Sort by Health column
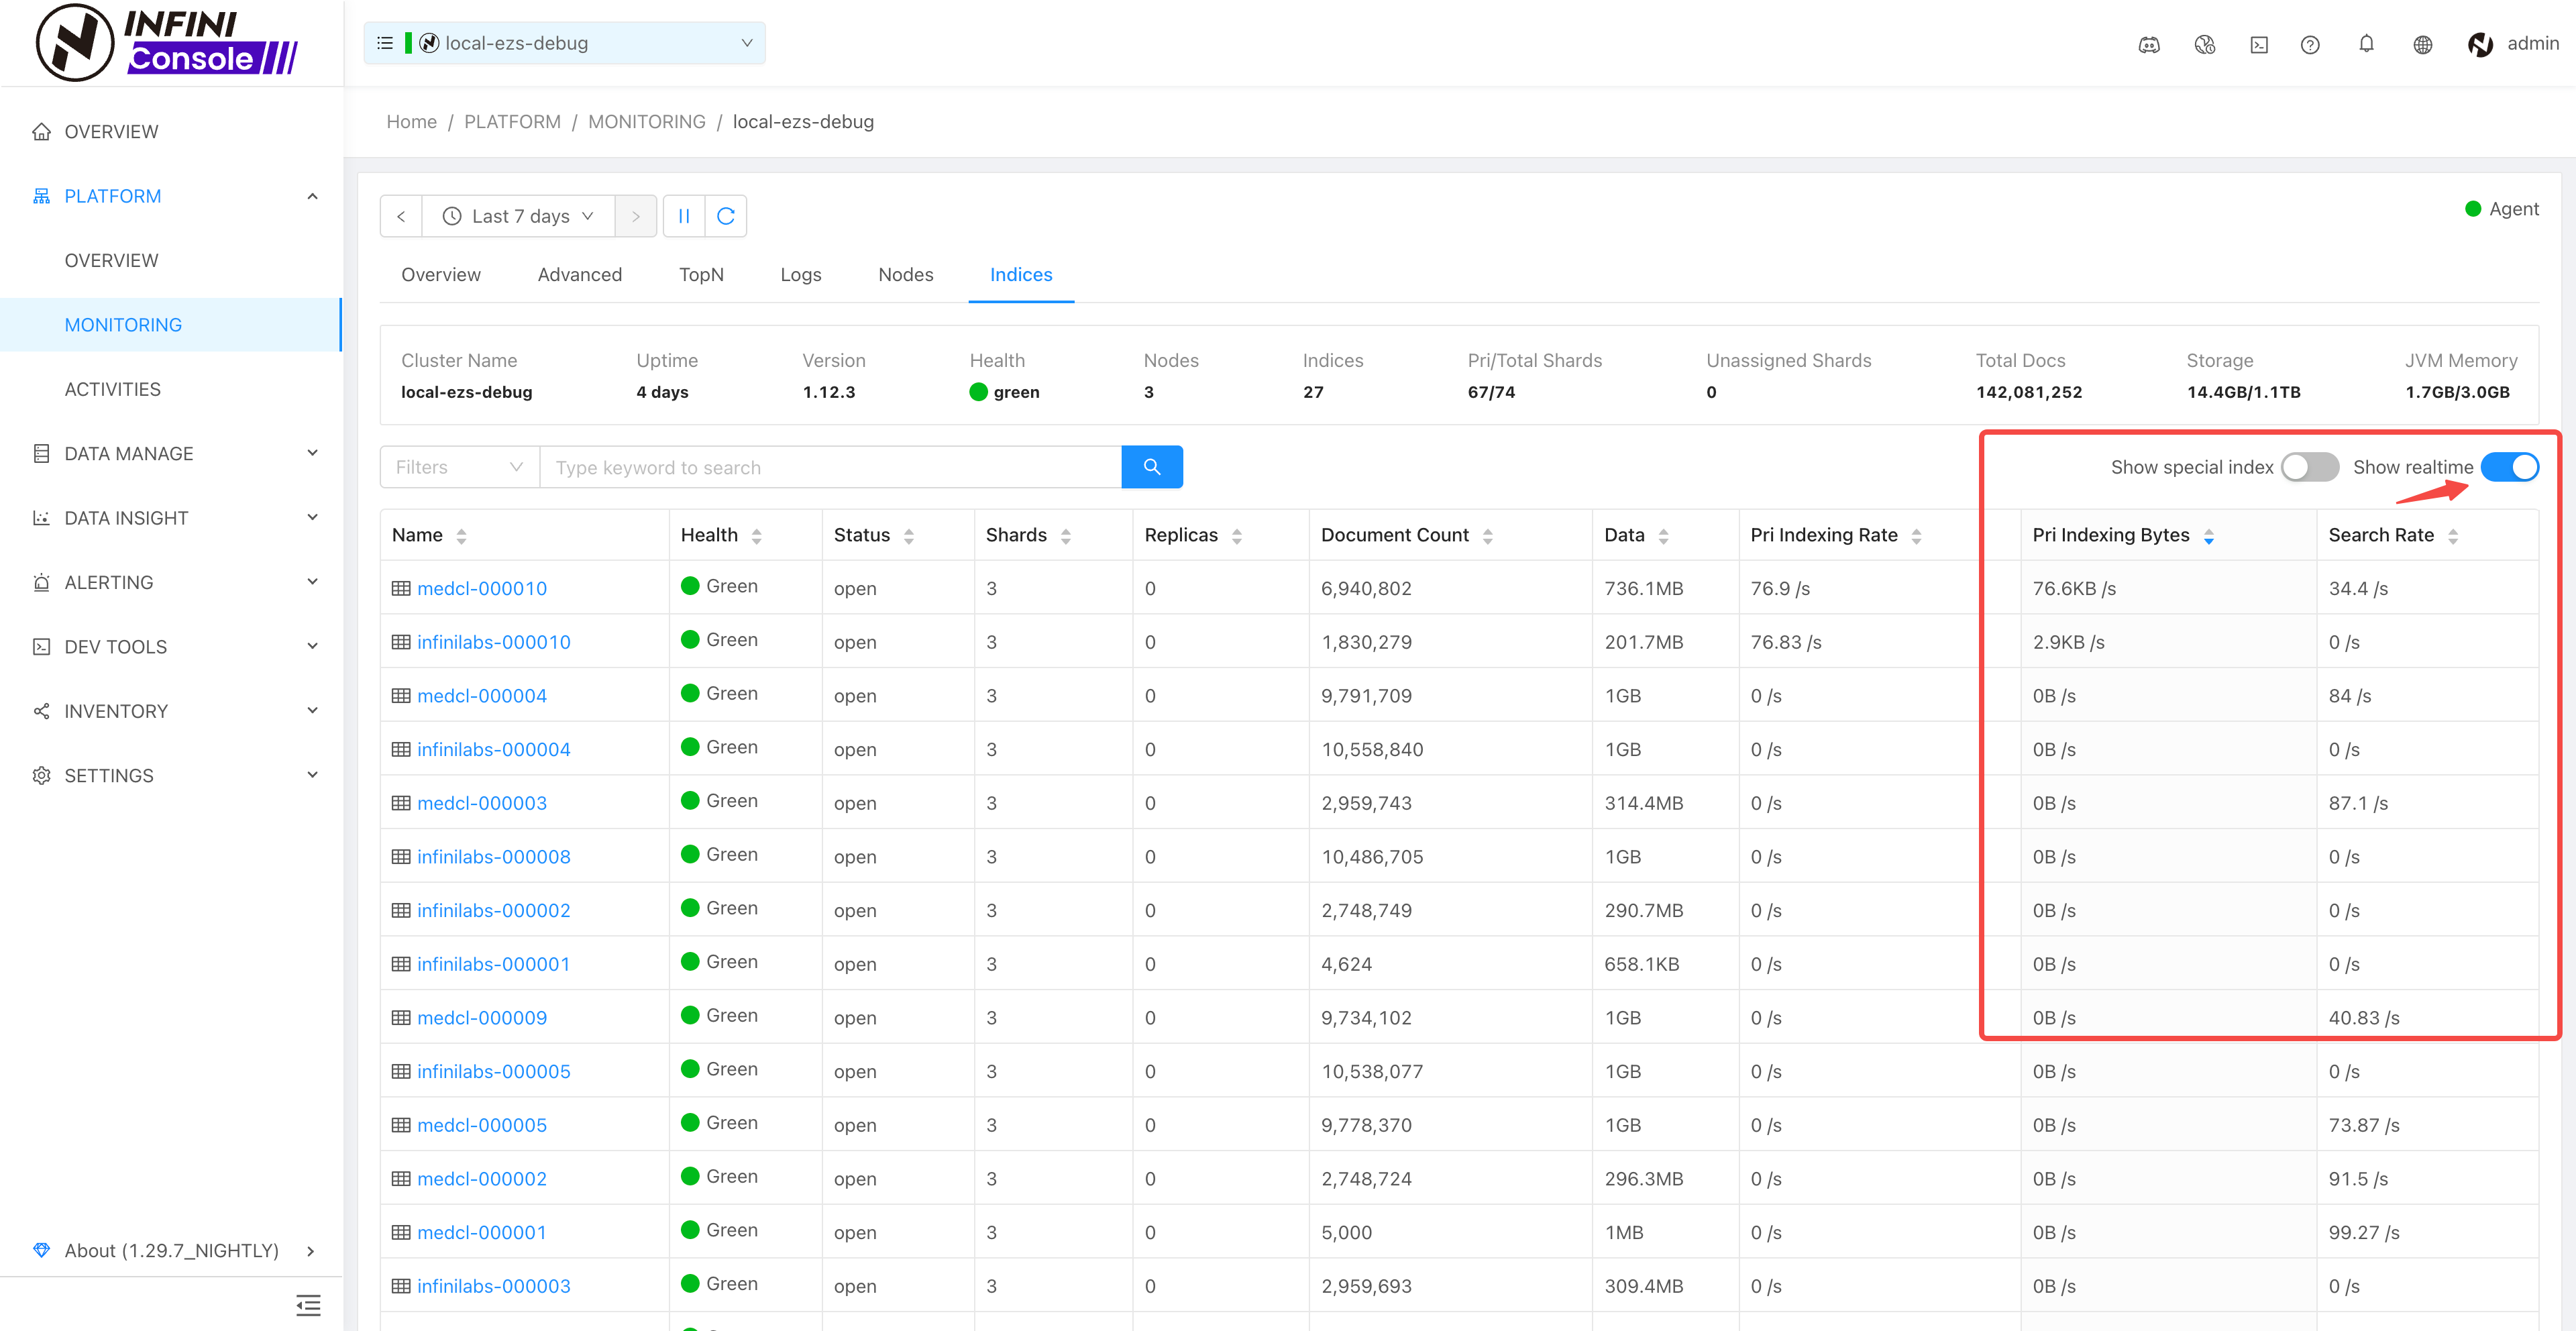 pyautogui.click(x=757, y=536)
